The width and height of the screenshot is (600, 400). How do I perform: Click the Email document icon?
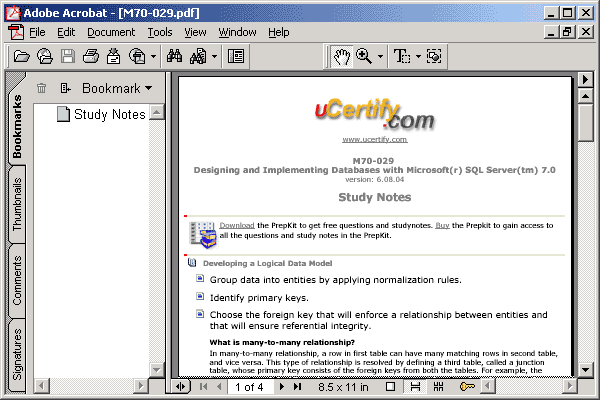[113, 56]
